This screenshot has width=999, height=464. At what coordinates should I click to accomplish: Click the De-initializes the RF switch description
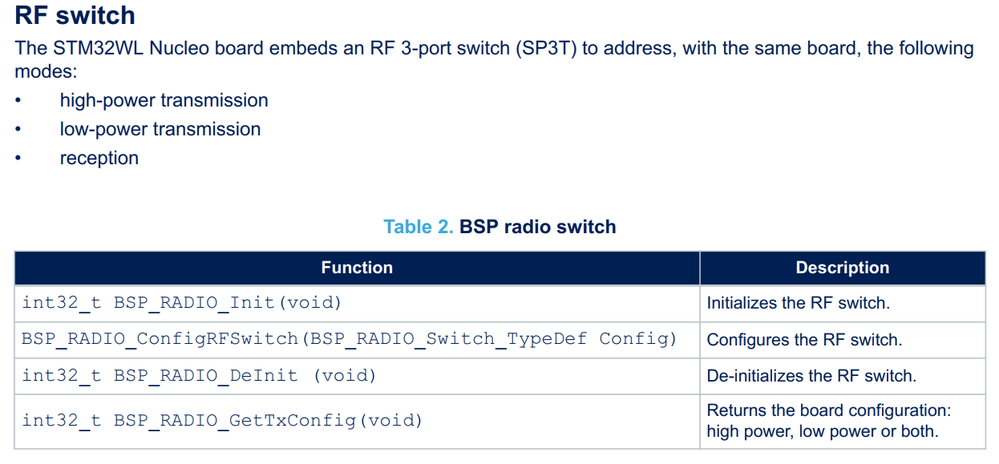click(812, 376)
